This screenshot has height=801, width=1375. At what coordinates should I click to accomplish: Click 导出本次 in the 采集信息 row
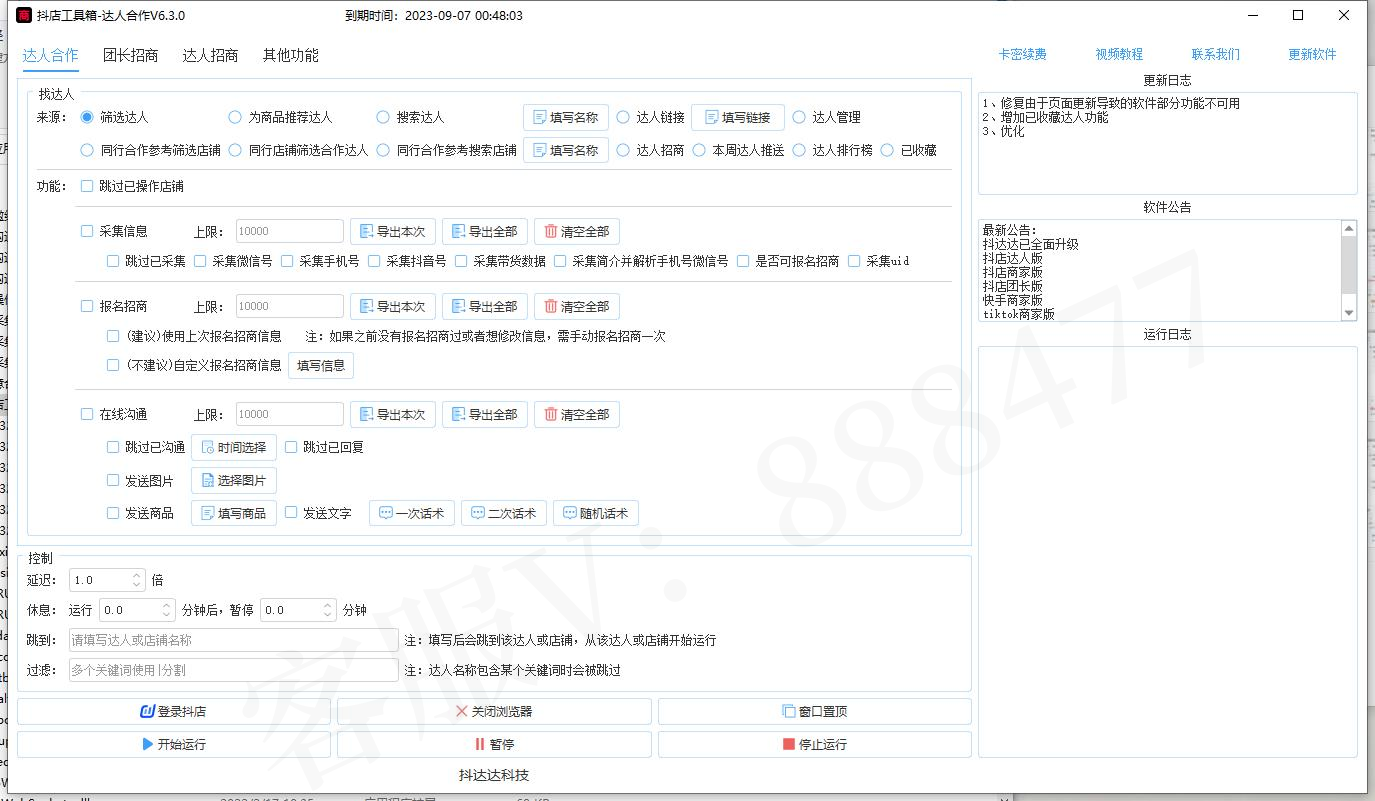tap(392, 231)
